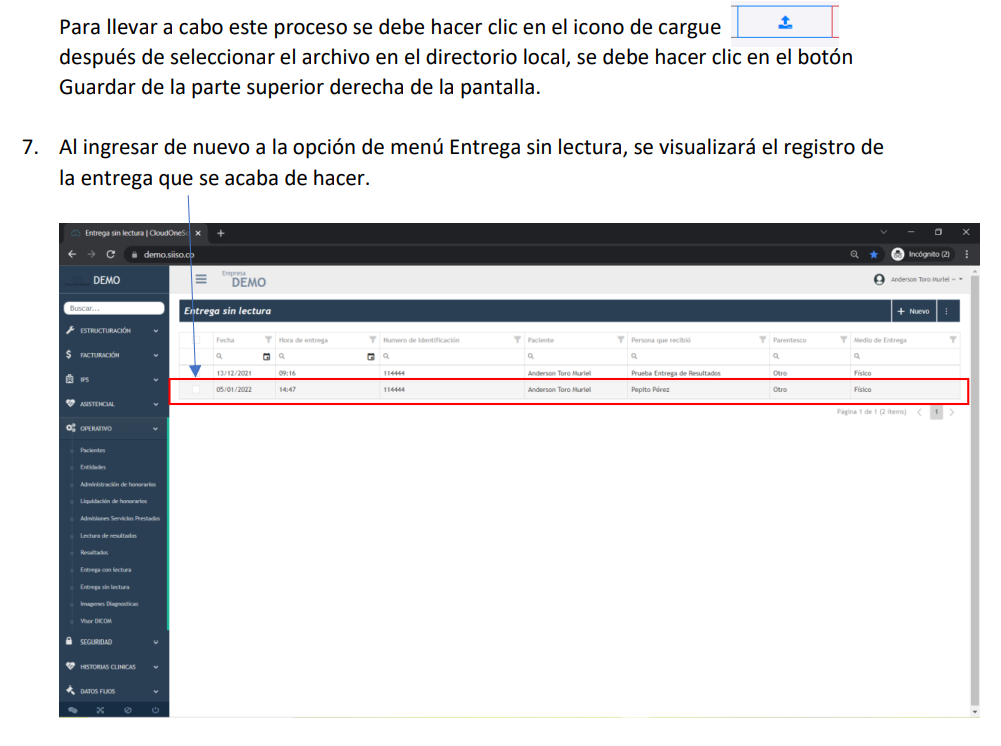Click the user avatar icon beside Anderson Toro Muriel

tap(879, 280)
